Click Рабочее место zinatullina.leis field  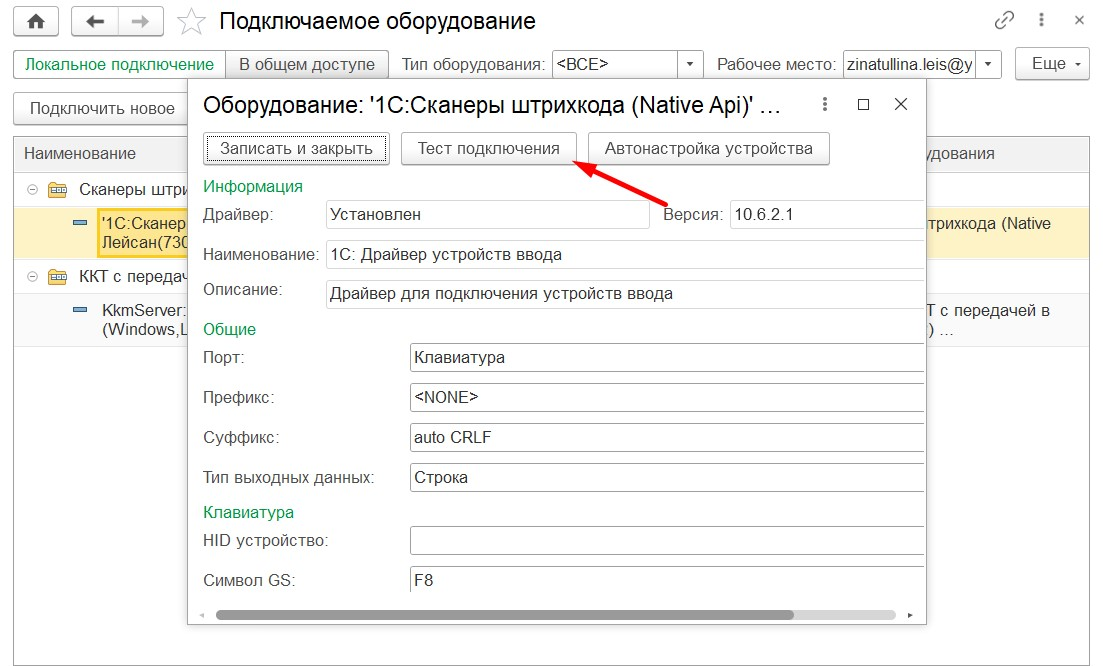click(x=910, y=65)
